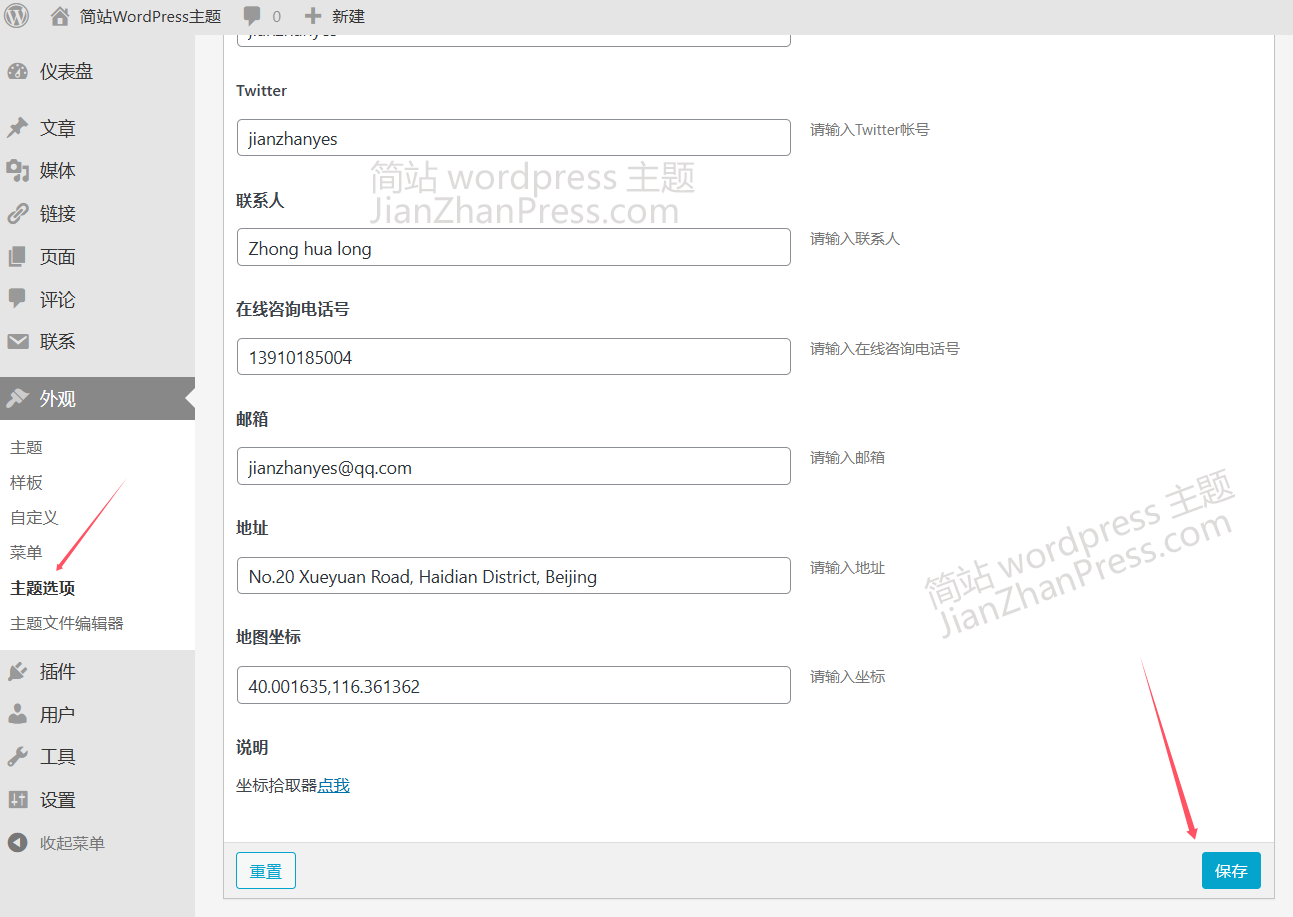The width and height of the screenshot is (1293, 917).
Task: Open Posts via the pushpin icon
Action: click(17, 128)
